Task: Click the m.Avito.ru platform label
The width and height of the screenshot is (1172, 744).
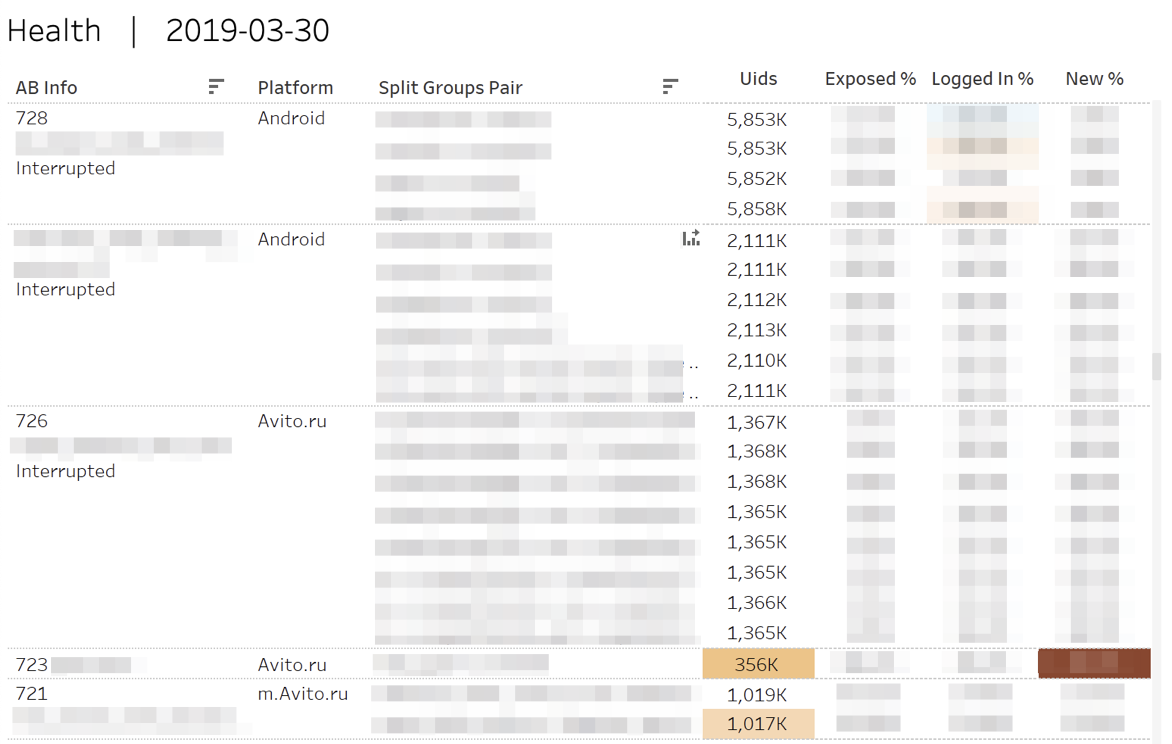Action: click(x=303, y=693)
